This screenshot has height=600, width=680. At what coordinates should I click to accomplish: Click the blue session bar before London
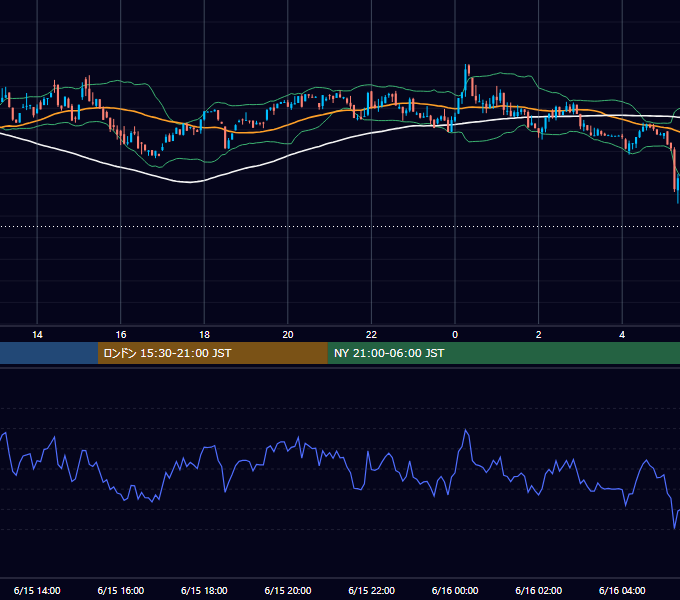point(49,353)
